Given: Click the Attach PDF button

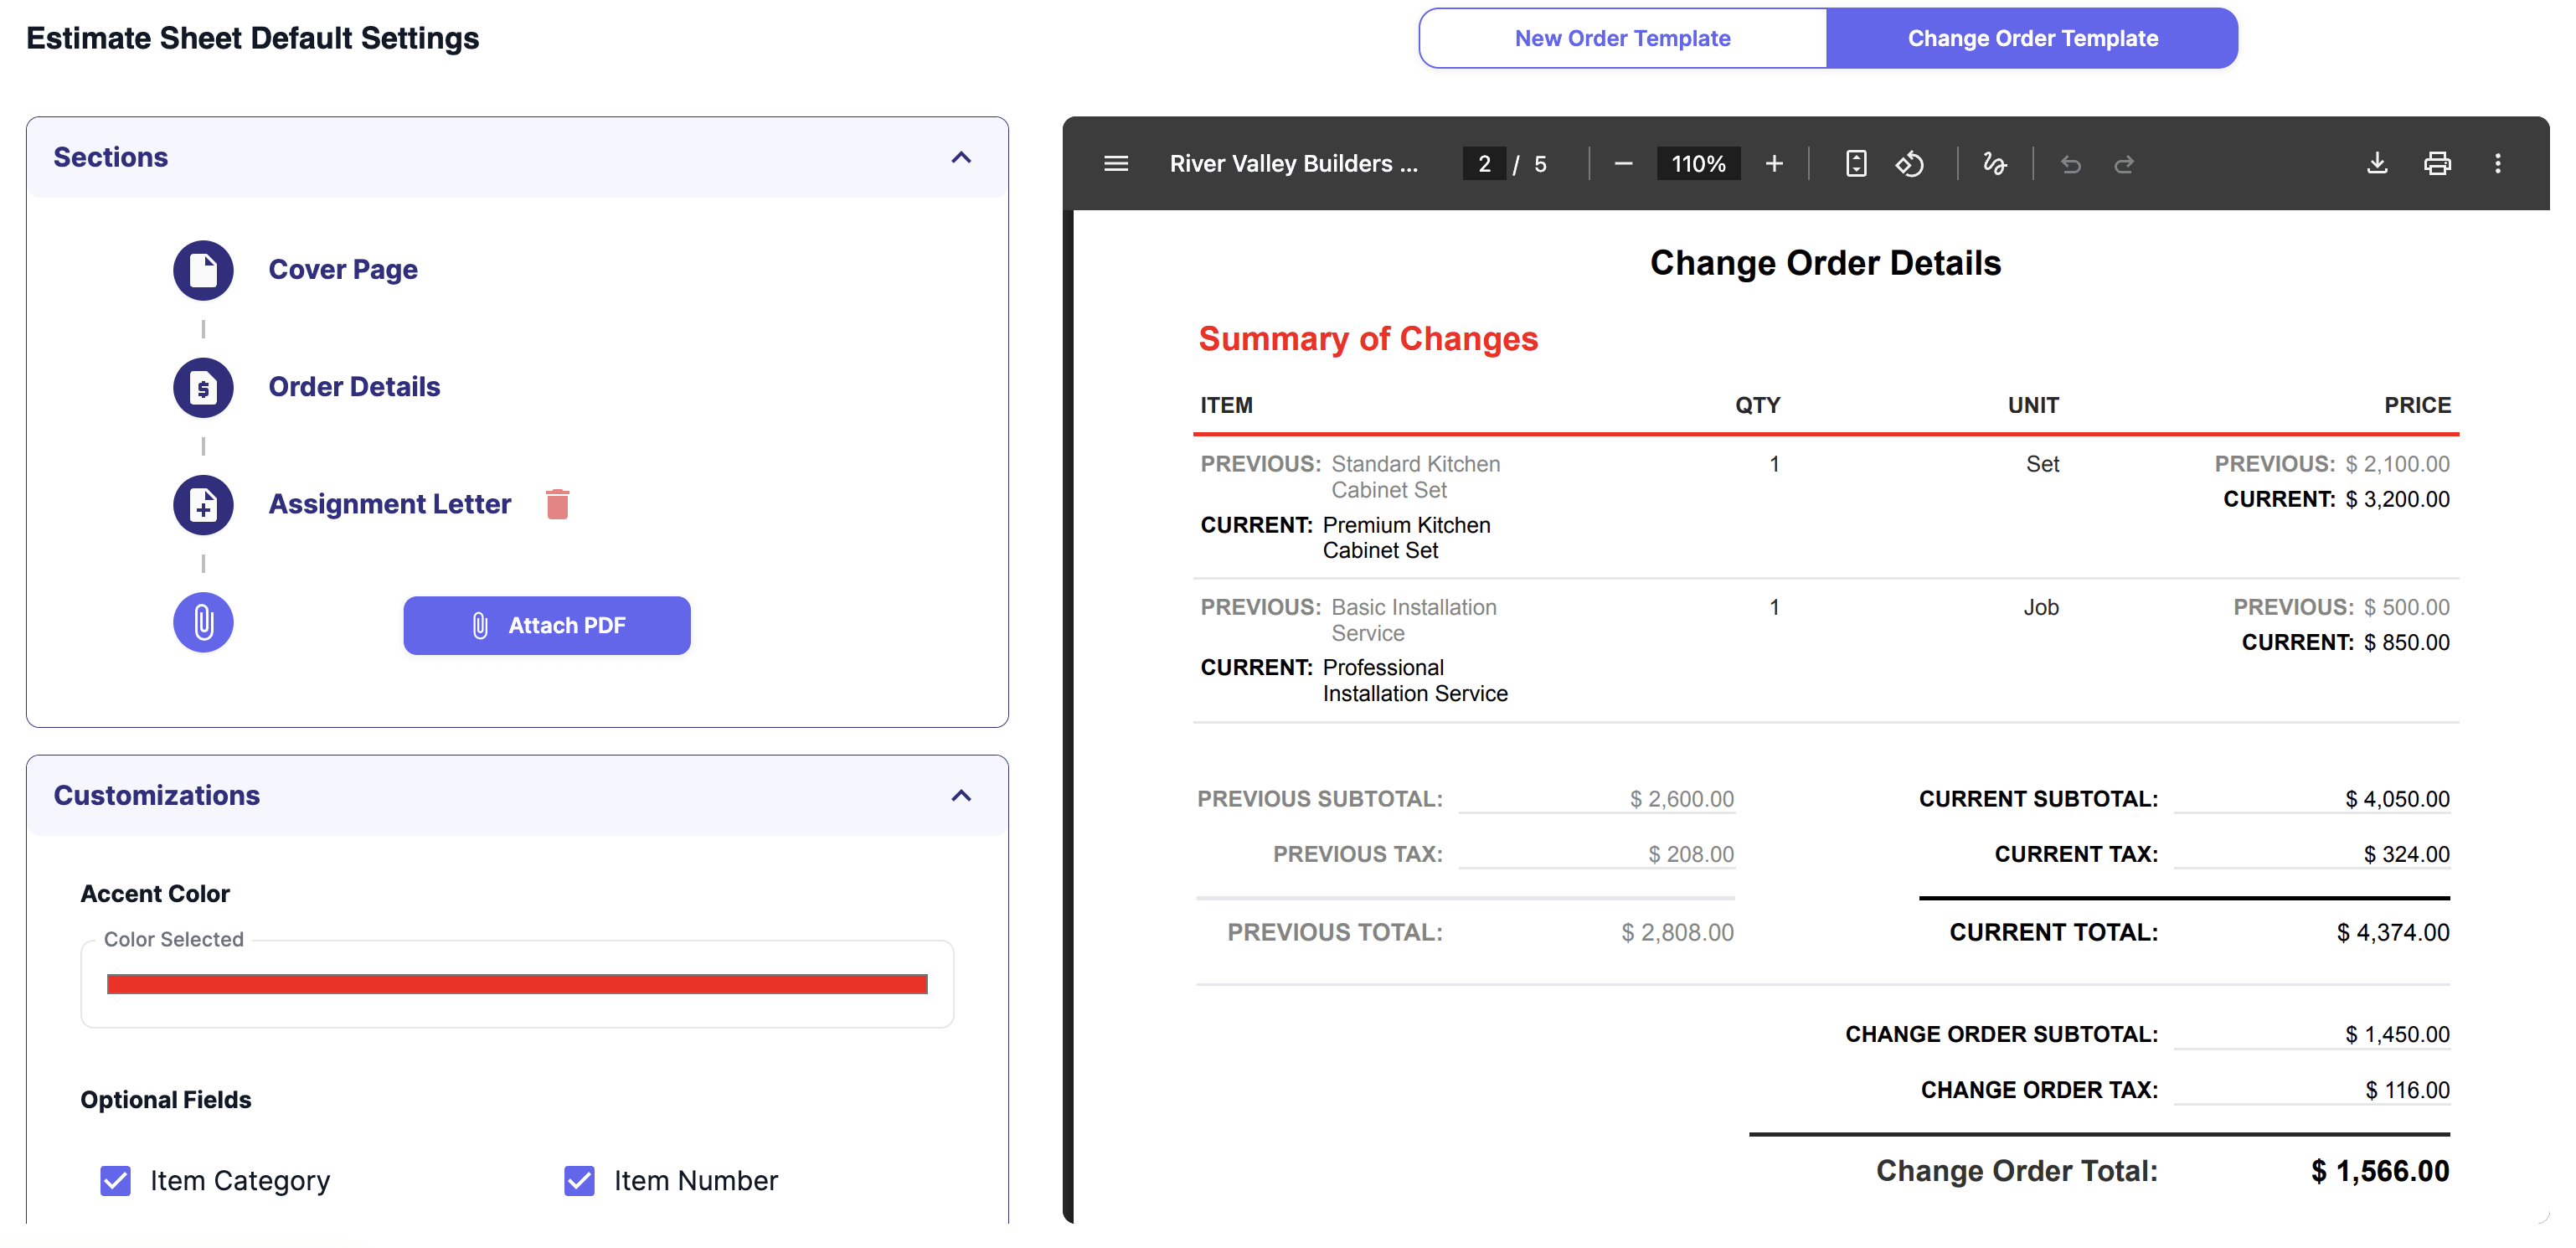Looking at the screenshot, I should [x=547, y=625].
